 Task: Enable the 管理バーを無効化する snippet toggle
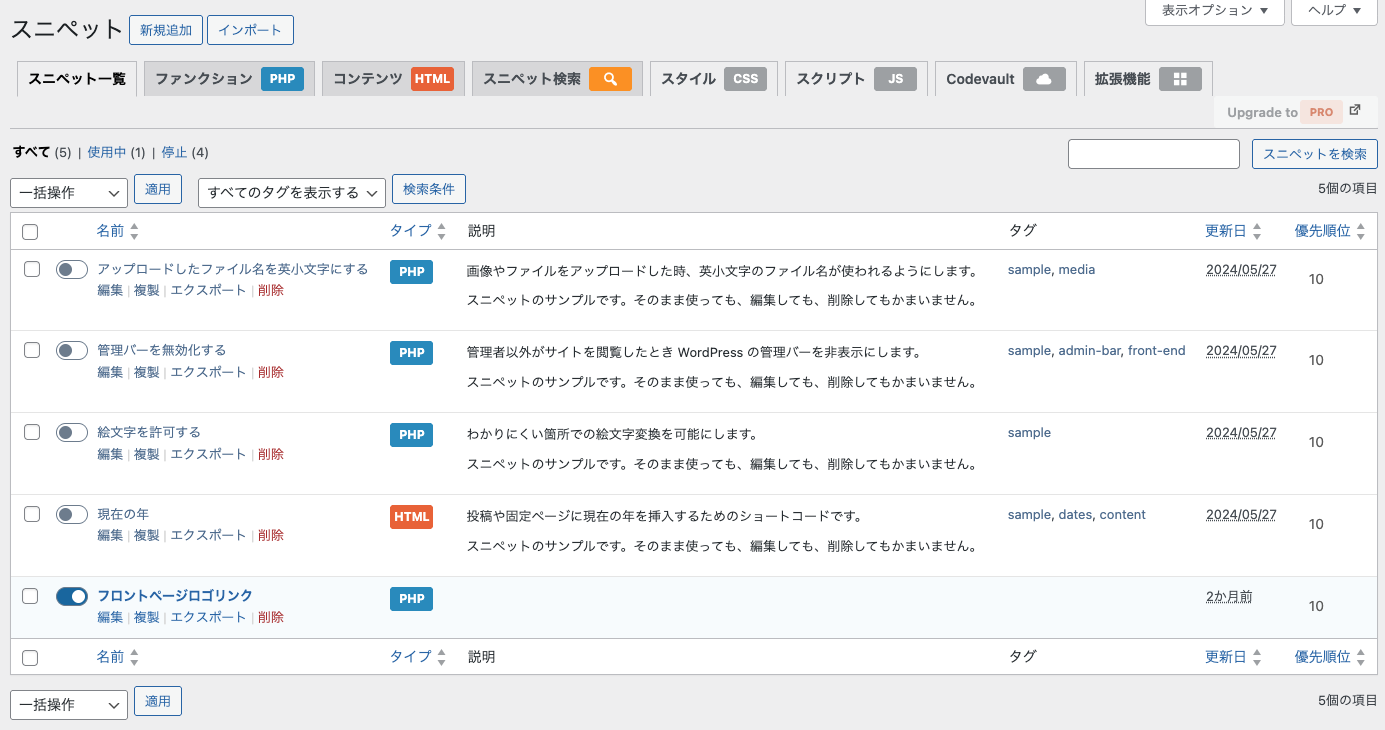72,351
